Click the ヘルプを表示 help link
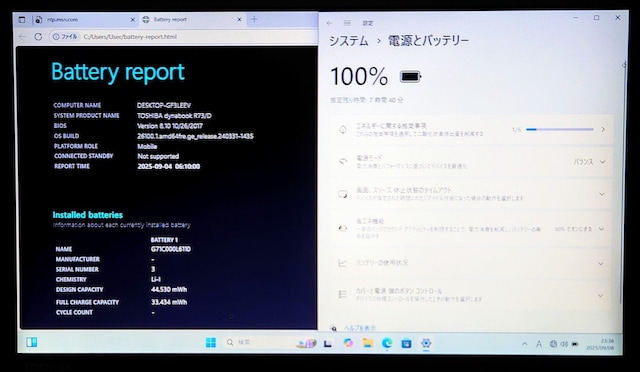The width and height of the screenshot is (640, 372). click(360, 328)
